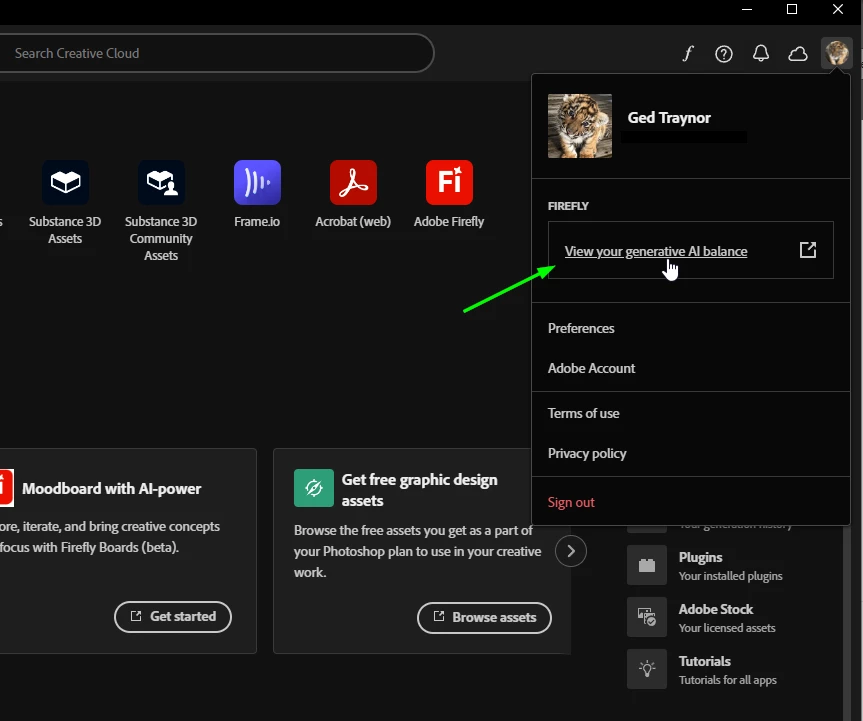Click the profile avatar in the header
The image size is (863, 721).
(x=837, y=53)
